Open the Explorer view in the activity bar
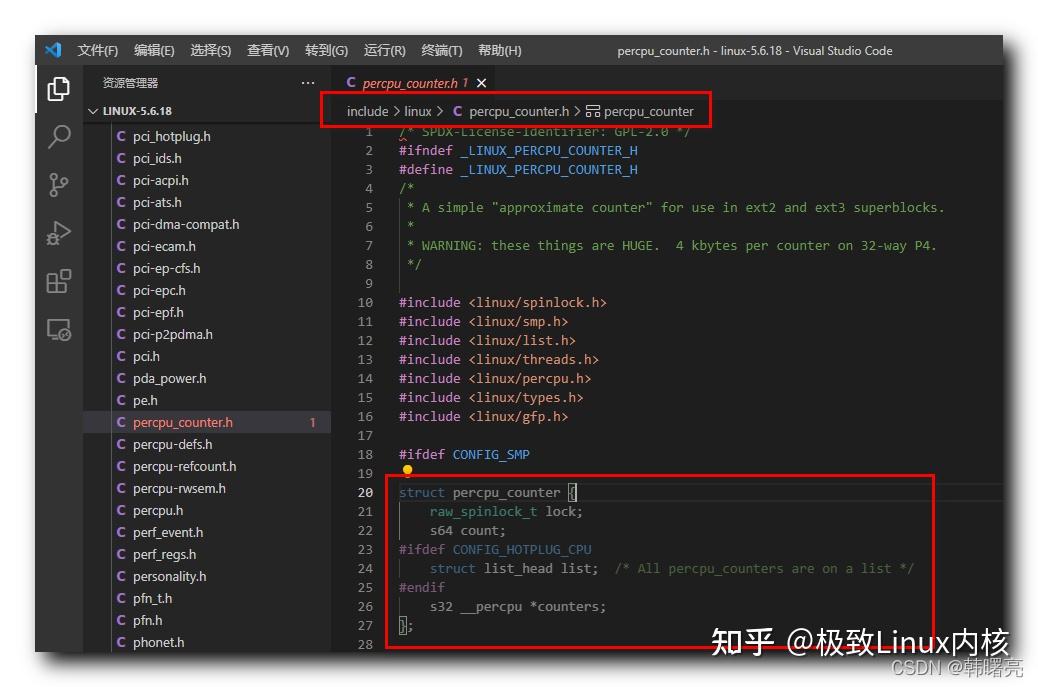 (x=57, y=88)
